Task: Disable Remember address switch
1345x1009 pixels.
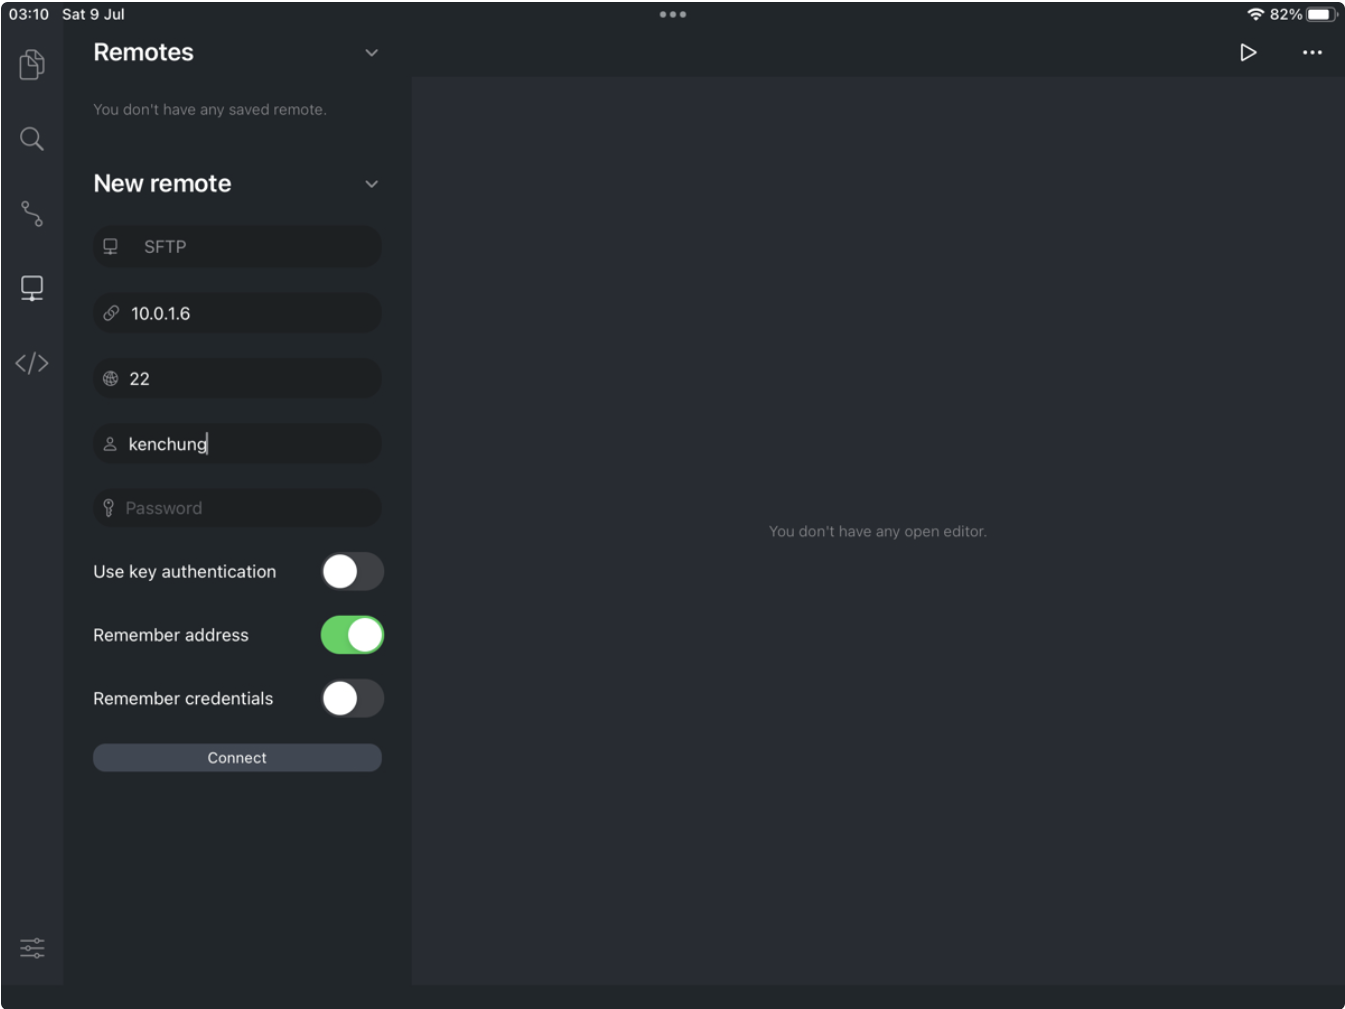Action: tap(352, 635)
